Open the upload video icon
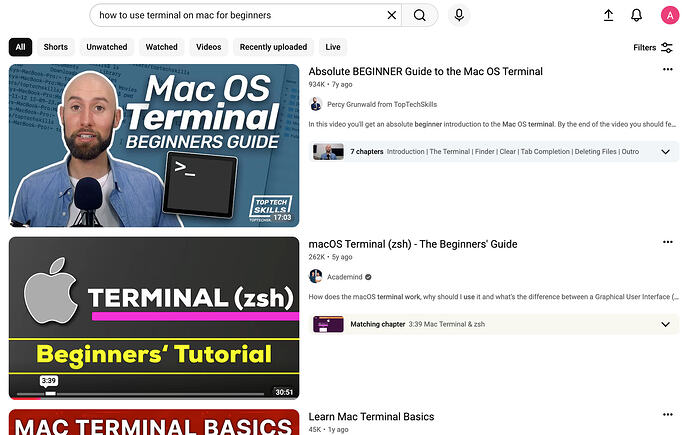Image resolution: width=690 pixels, height=435 pixels. pos(608,15)
